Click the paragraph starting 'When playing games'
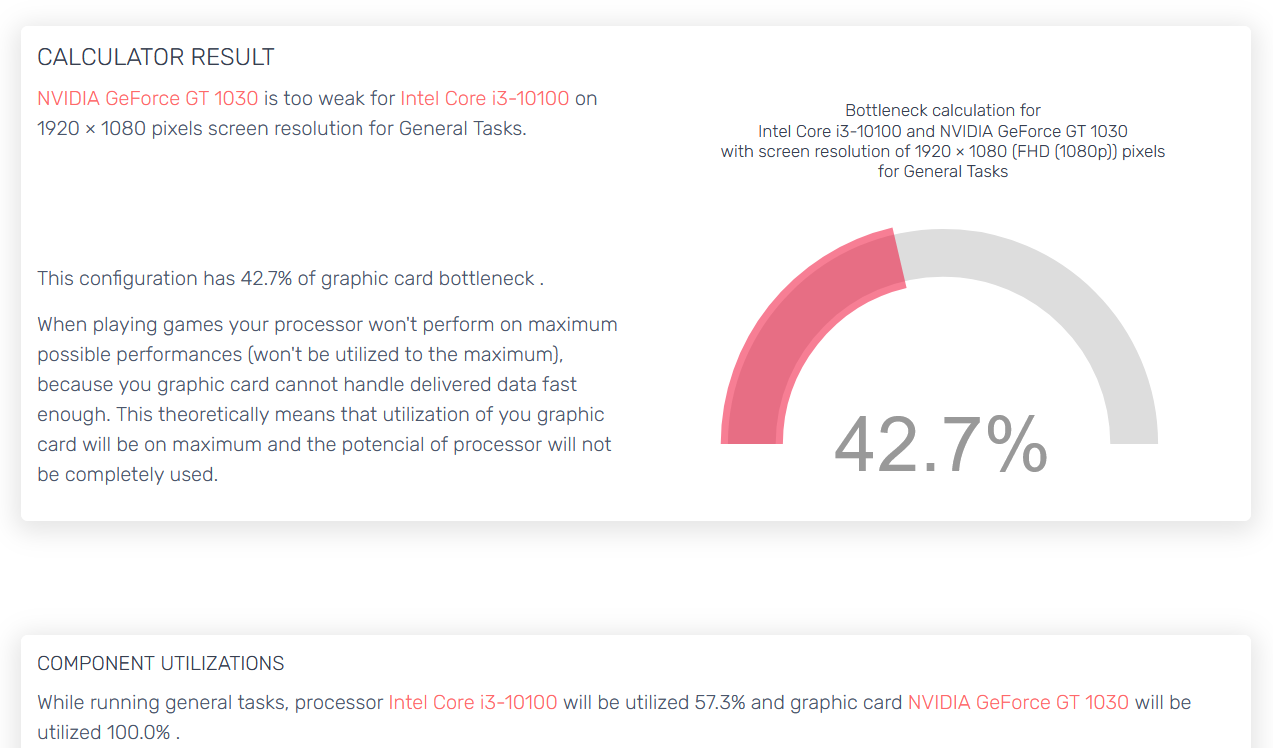This screenshot has width=1273, height=748. pyautogui.click(x=327, y=399)
